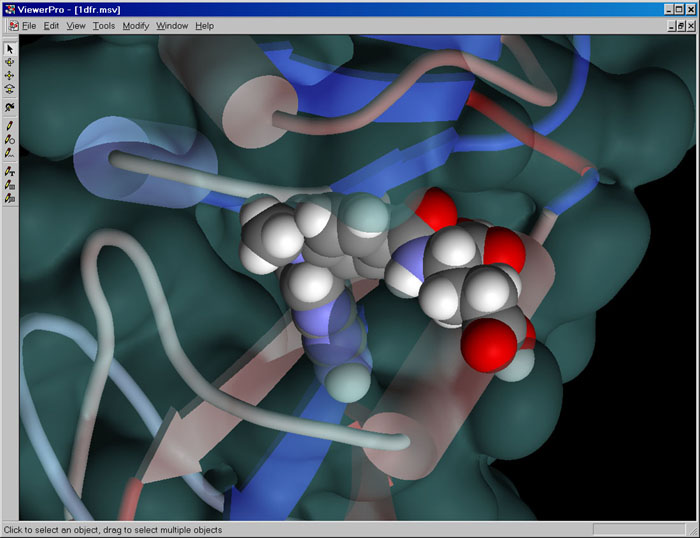
Task: Open the View menu
Action: [x=76, y=26]
